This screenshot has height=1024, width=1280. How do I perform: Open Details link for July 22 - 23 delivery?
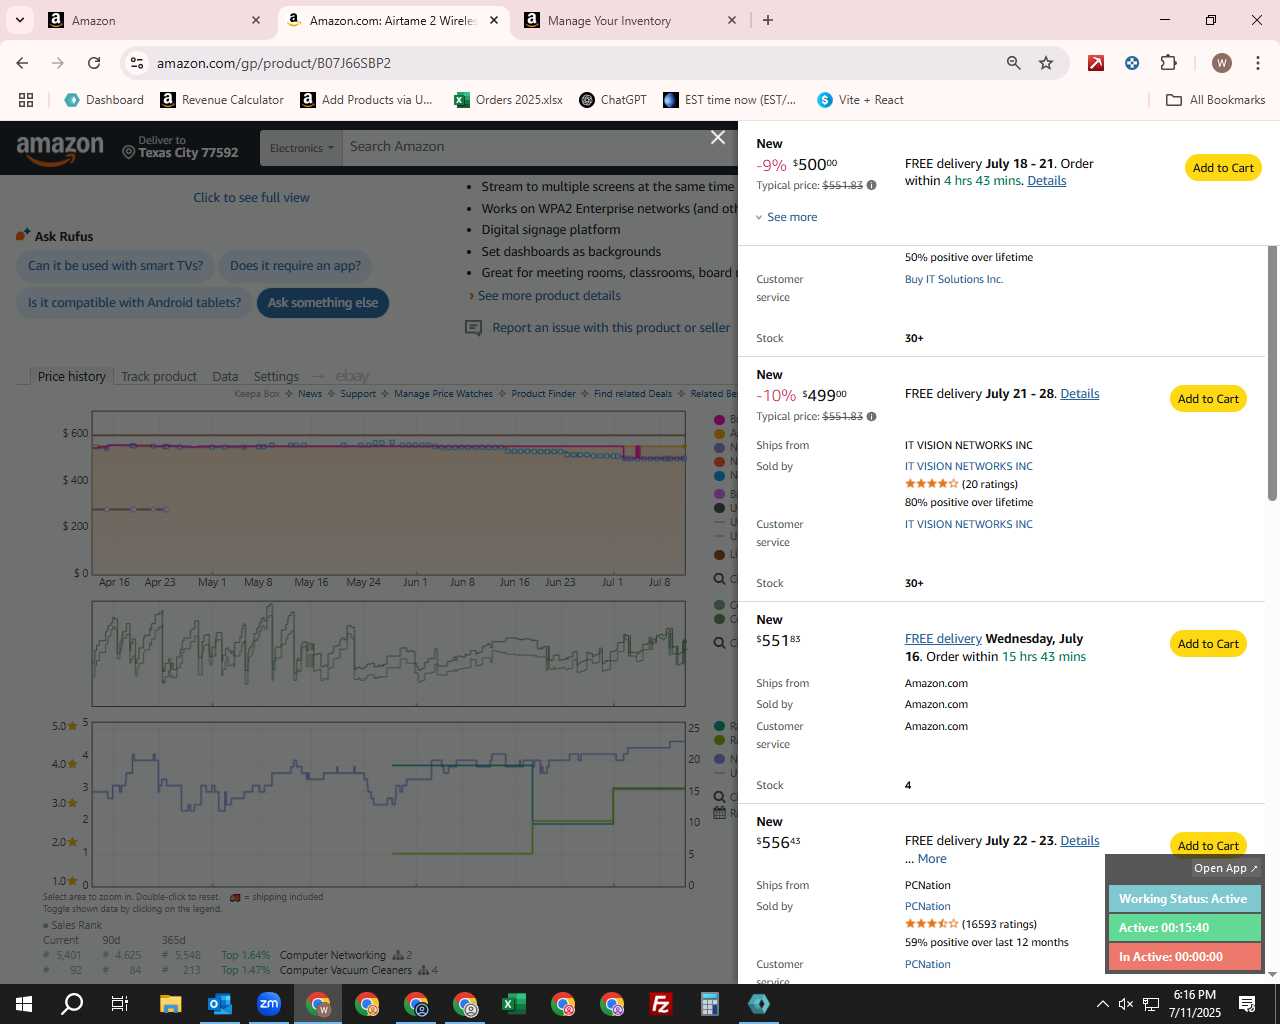1079,841
